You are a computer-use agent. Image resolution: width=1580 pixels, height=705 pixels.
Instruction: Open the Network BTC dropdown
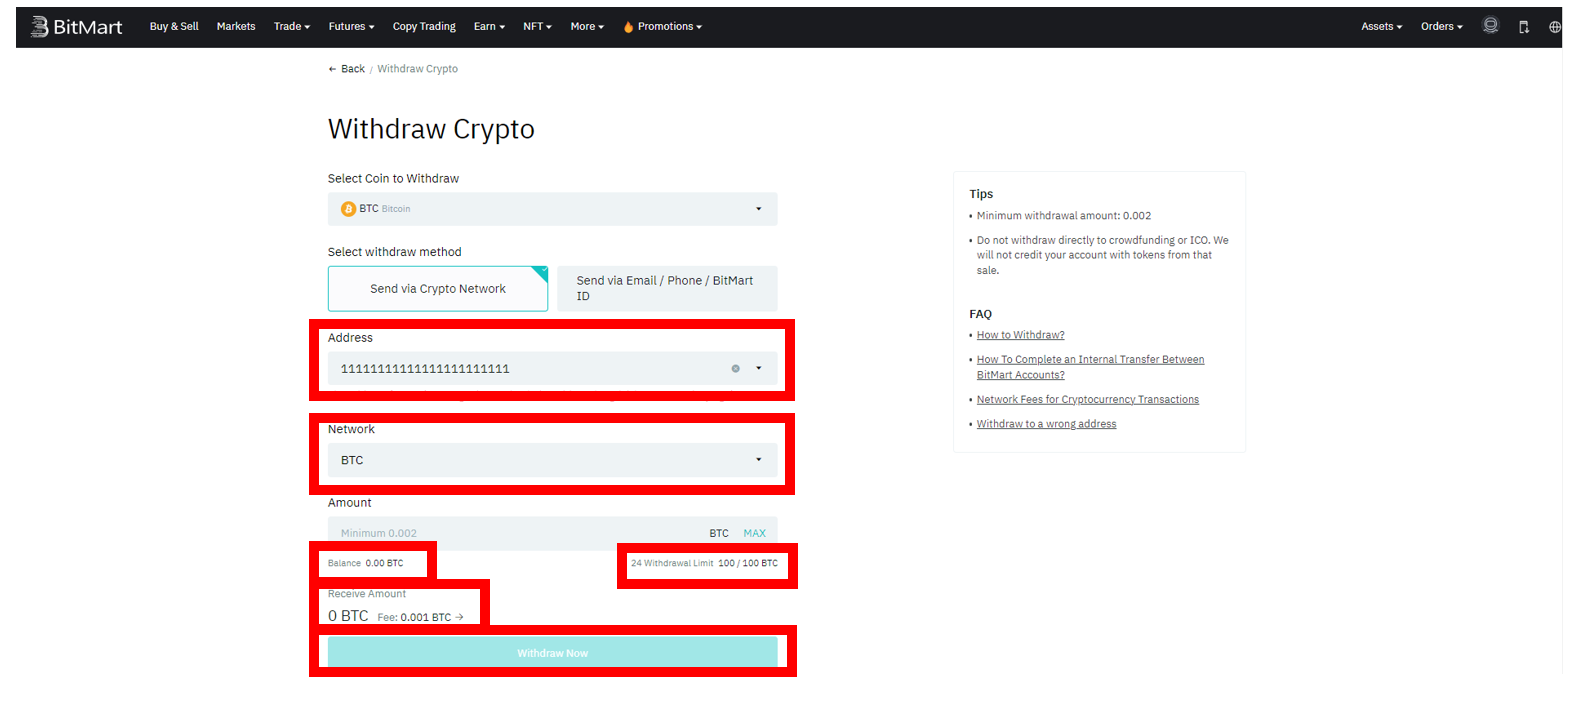552,460
